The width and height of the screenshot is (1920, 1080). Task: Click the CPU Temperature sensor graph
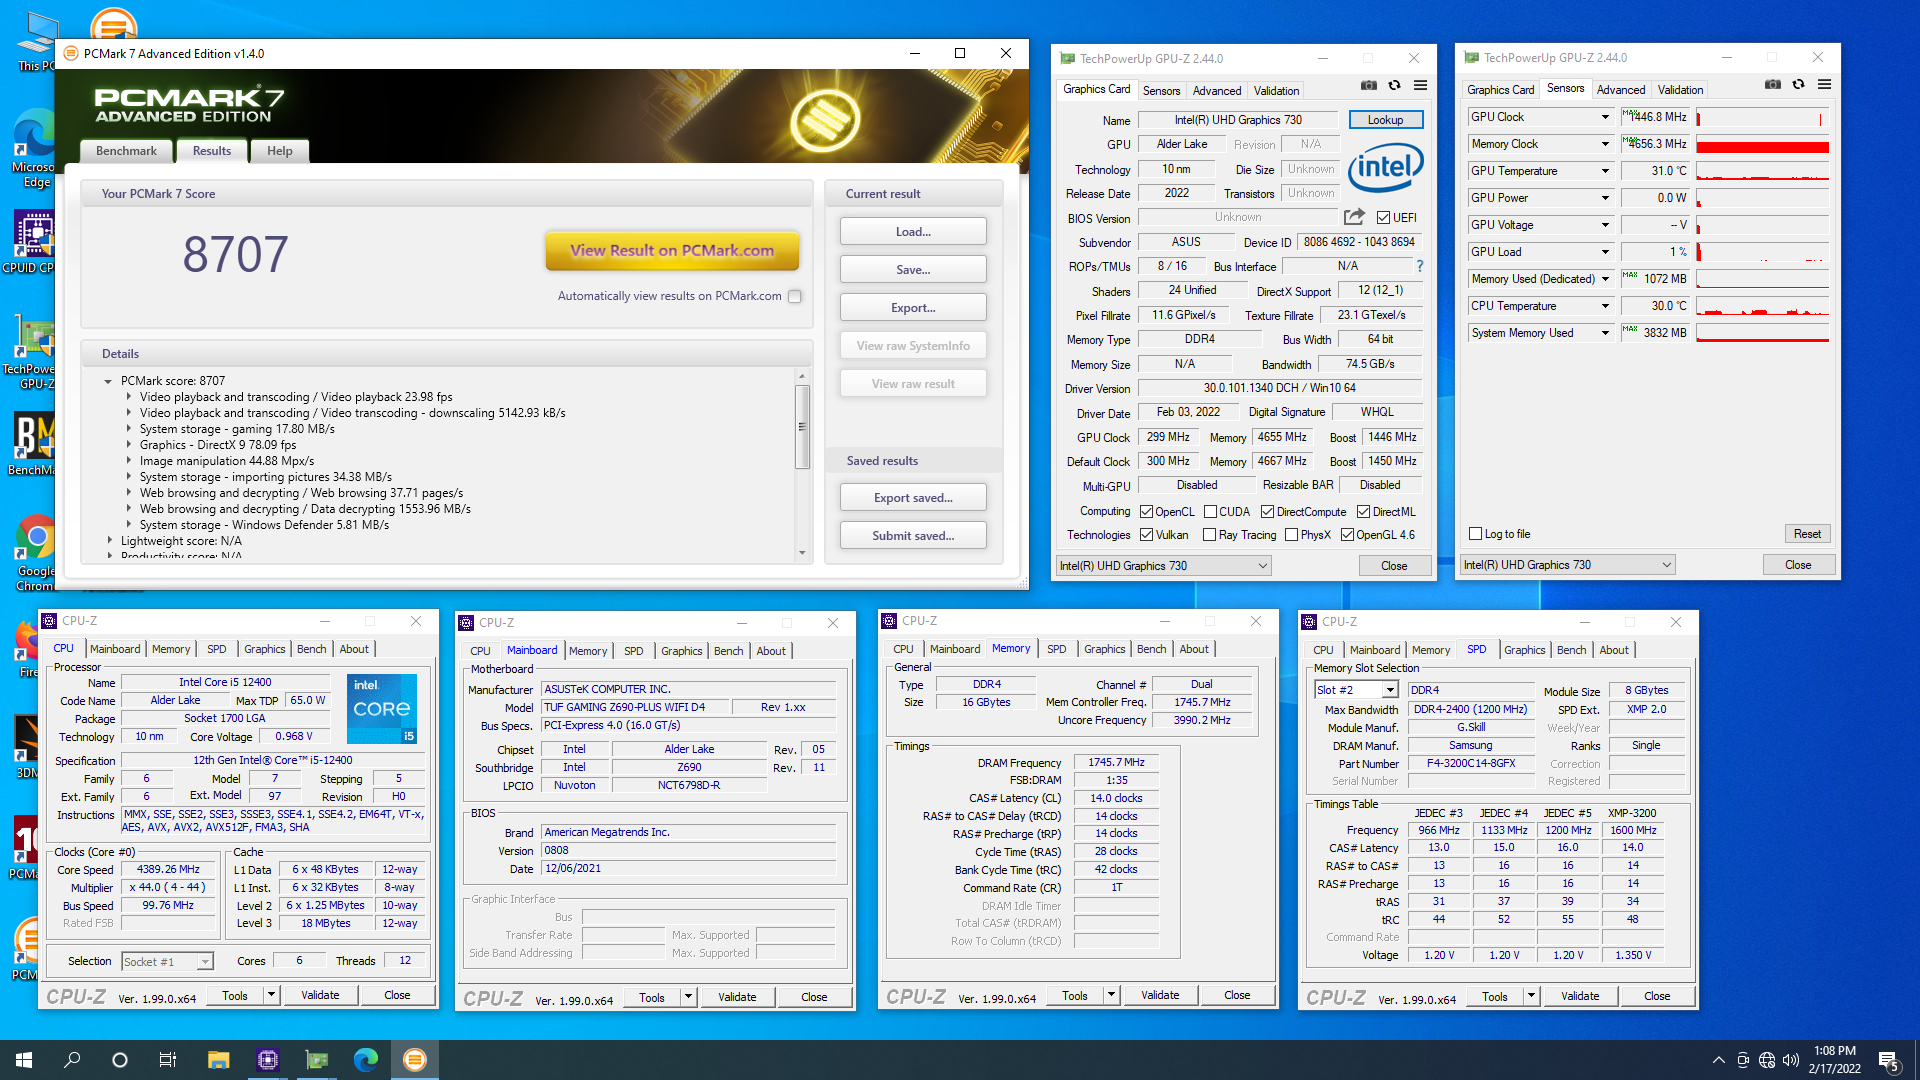coord(1763,306)
